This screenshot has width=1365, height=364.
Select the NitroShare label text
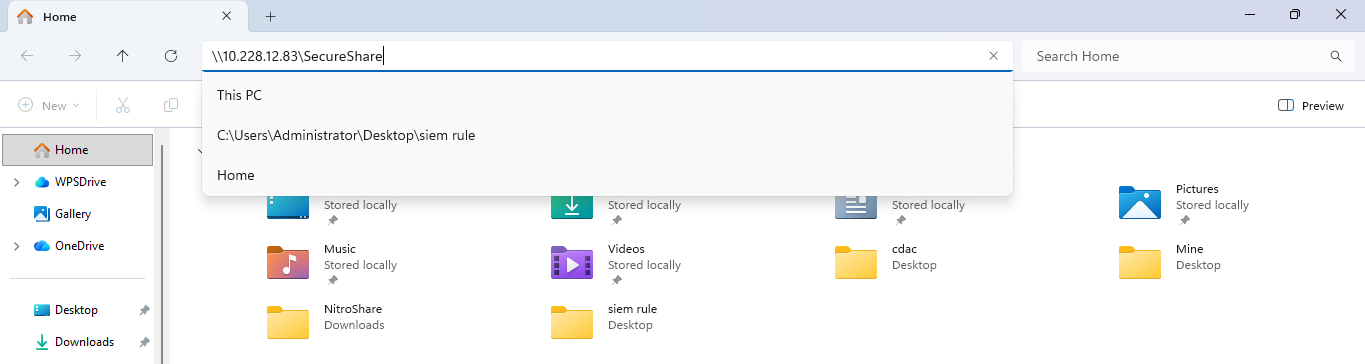pos(353,309)
